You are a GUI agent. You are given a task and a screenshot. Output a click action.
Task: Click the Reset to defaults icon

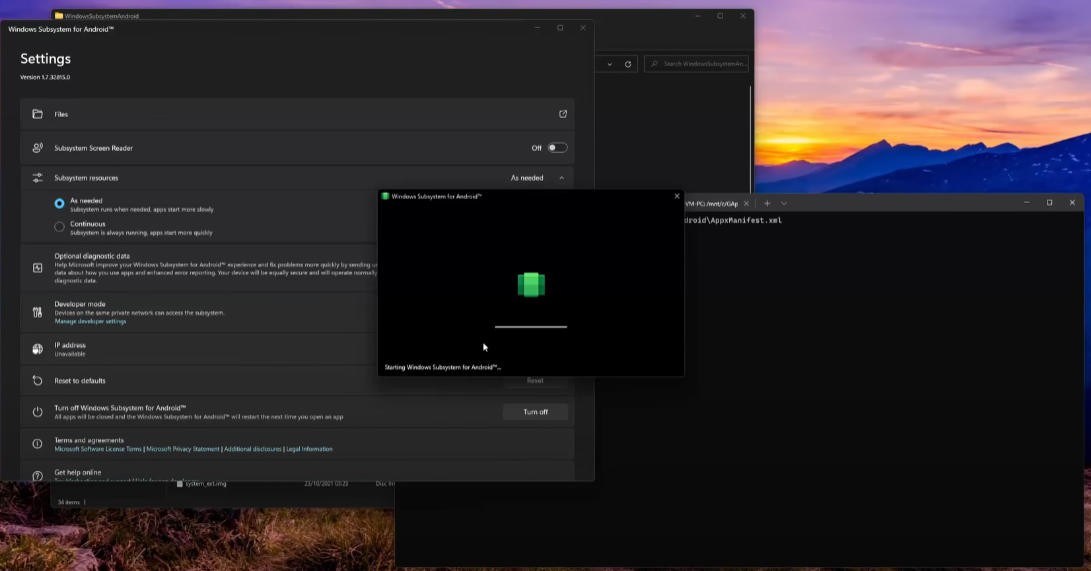point(38,380)
